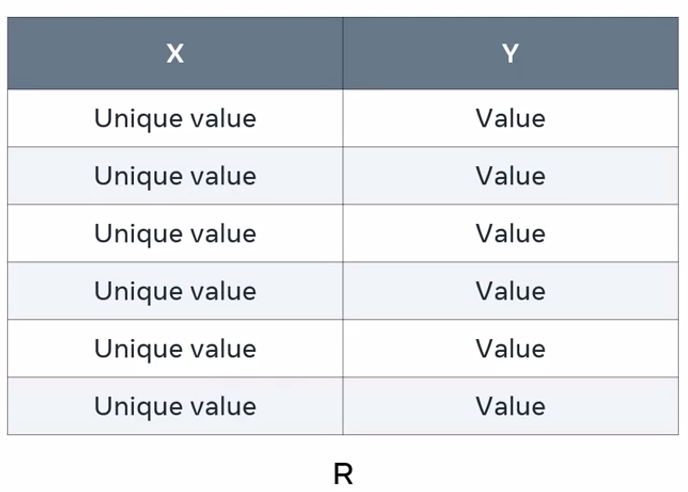
Task: Click the lowercase "value" word in the third row
Action: (x=223, y=234)
